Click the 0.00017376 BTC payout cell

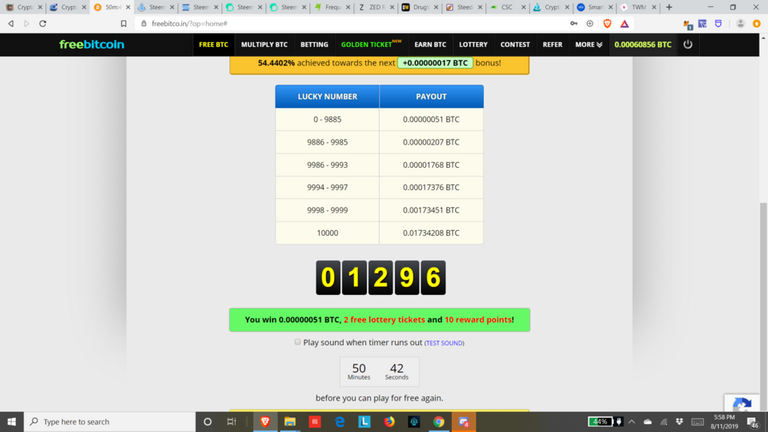coord(431,187)
